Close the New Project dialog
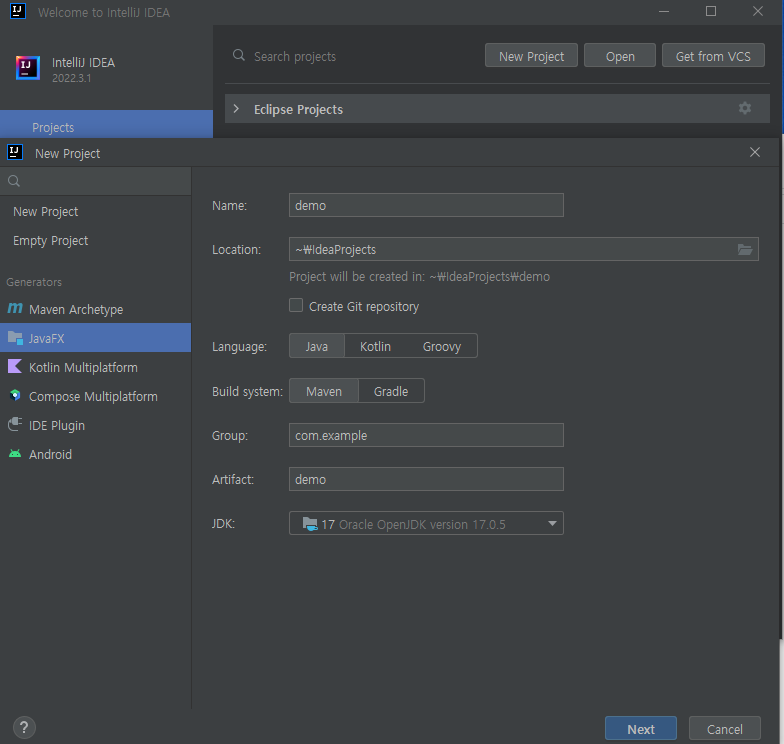The width and height of the screenshot is (784, 744). [x=754, y=152]
